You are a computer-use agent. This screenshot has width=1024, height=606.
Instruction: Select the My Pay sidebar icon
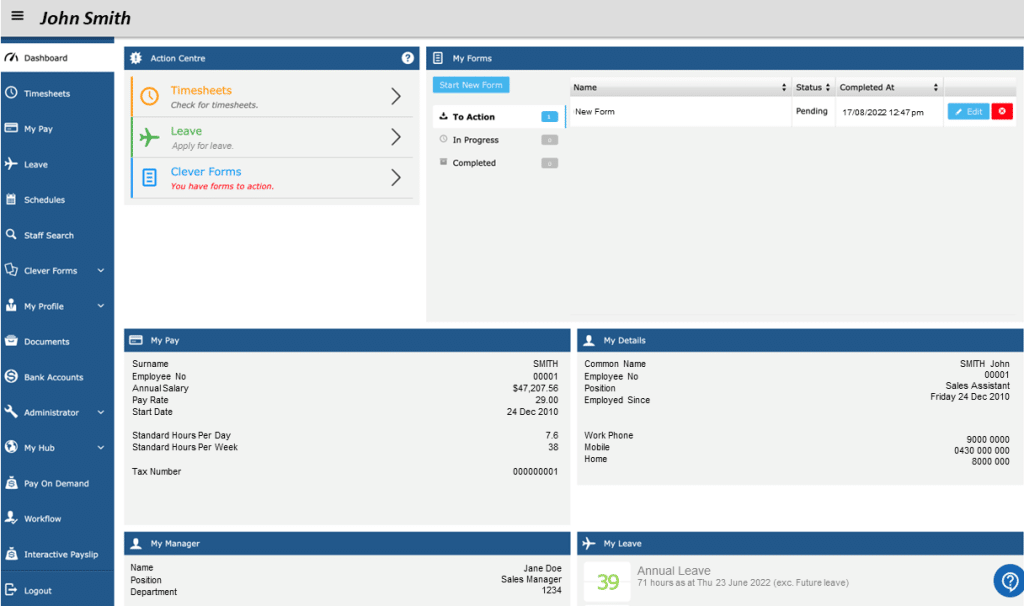[x=42, y=128]
